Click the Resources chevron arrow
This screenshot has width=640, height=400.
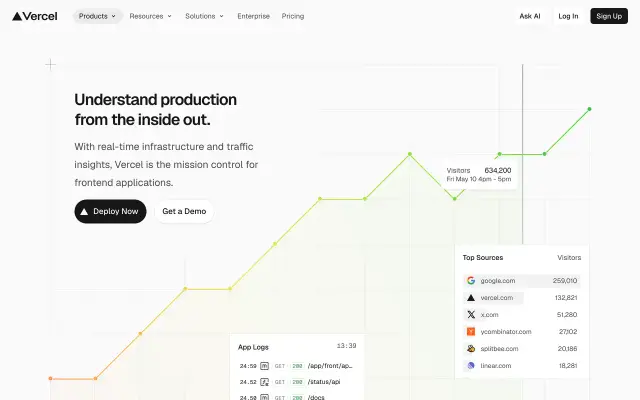pyautogui.click(x=169, y=16)
